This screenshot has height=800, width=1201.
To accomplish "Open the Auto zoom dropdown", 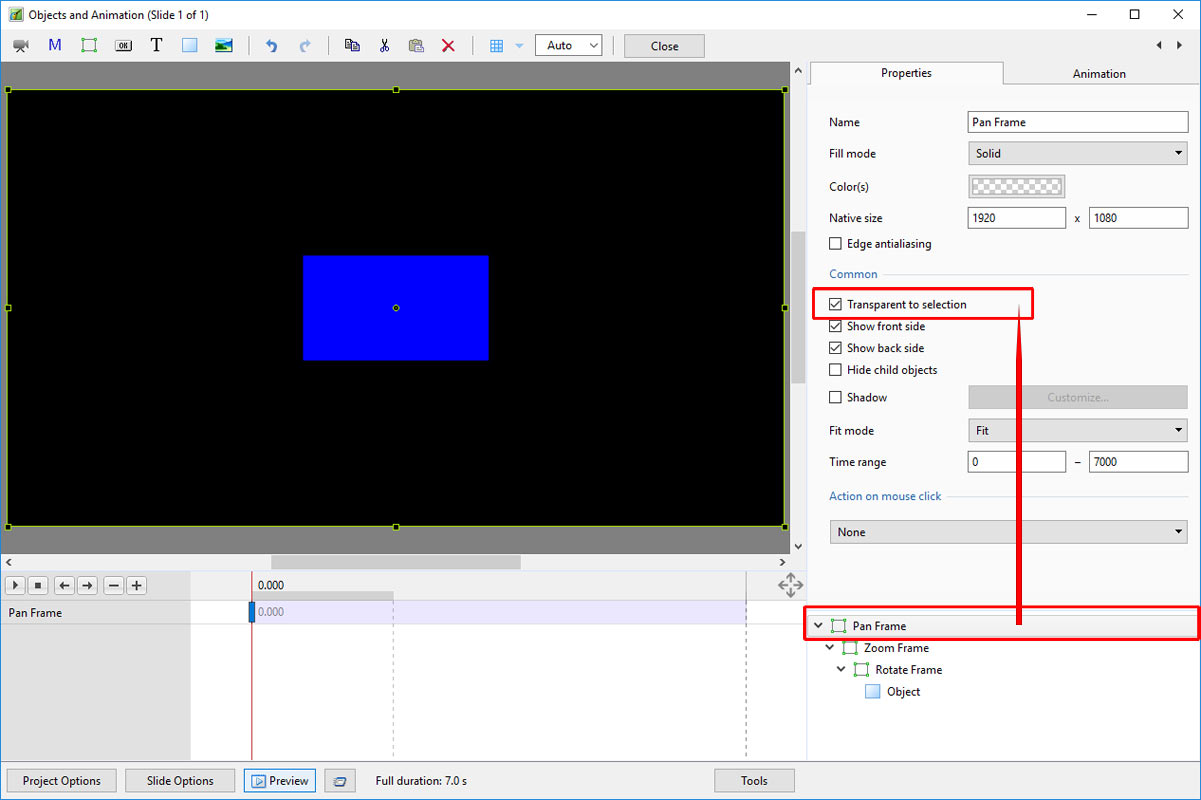I will click(569, 46).
